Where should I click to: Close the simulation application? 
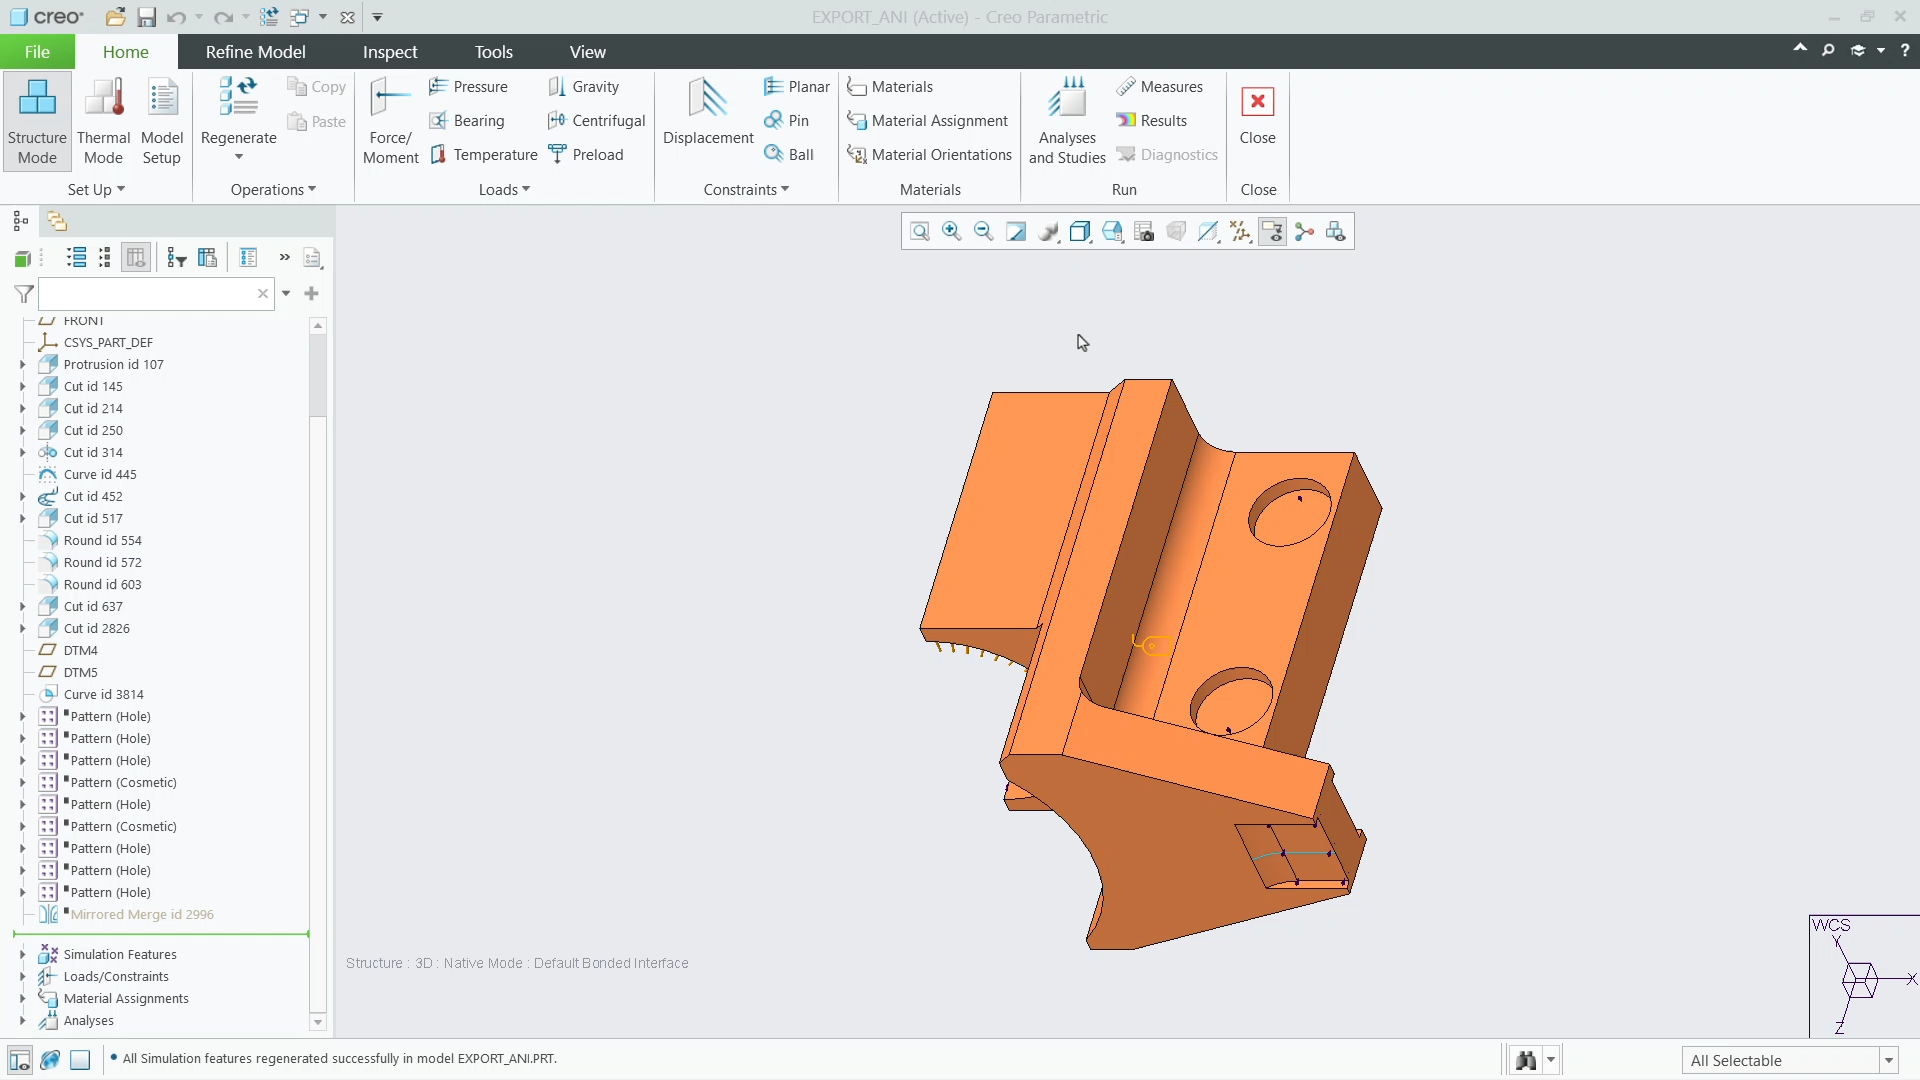[1257, 117]
